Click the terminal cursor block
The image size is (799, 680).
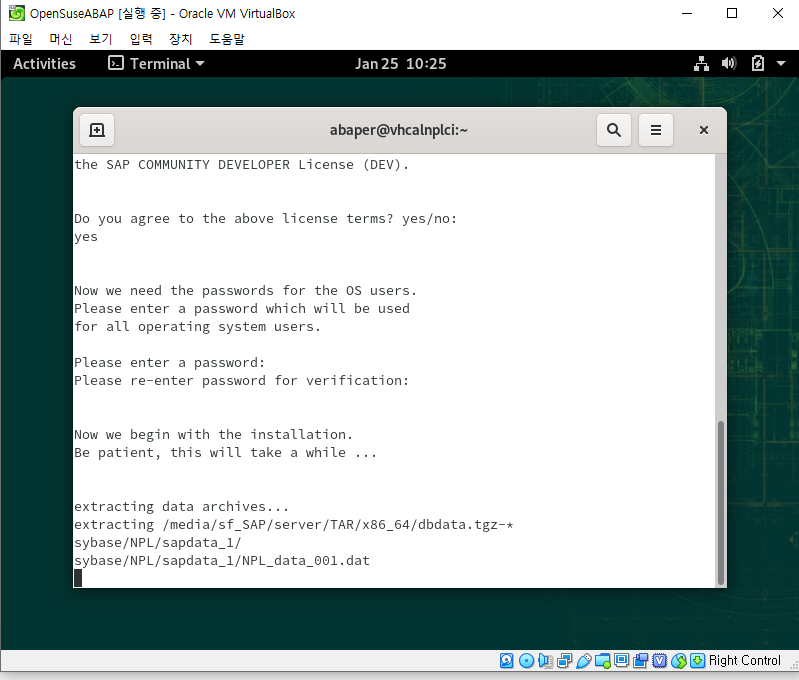78,578
